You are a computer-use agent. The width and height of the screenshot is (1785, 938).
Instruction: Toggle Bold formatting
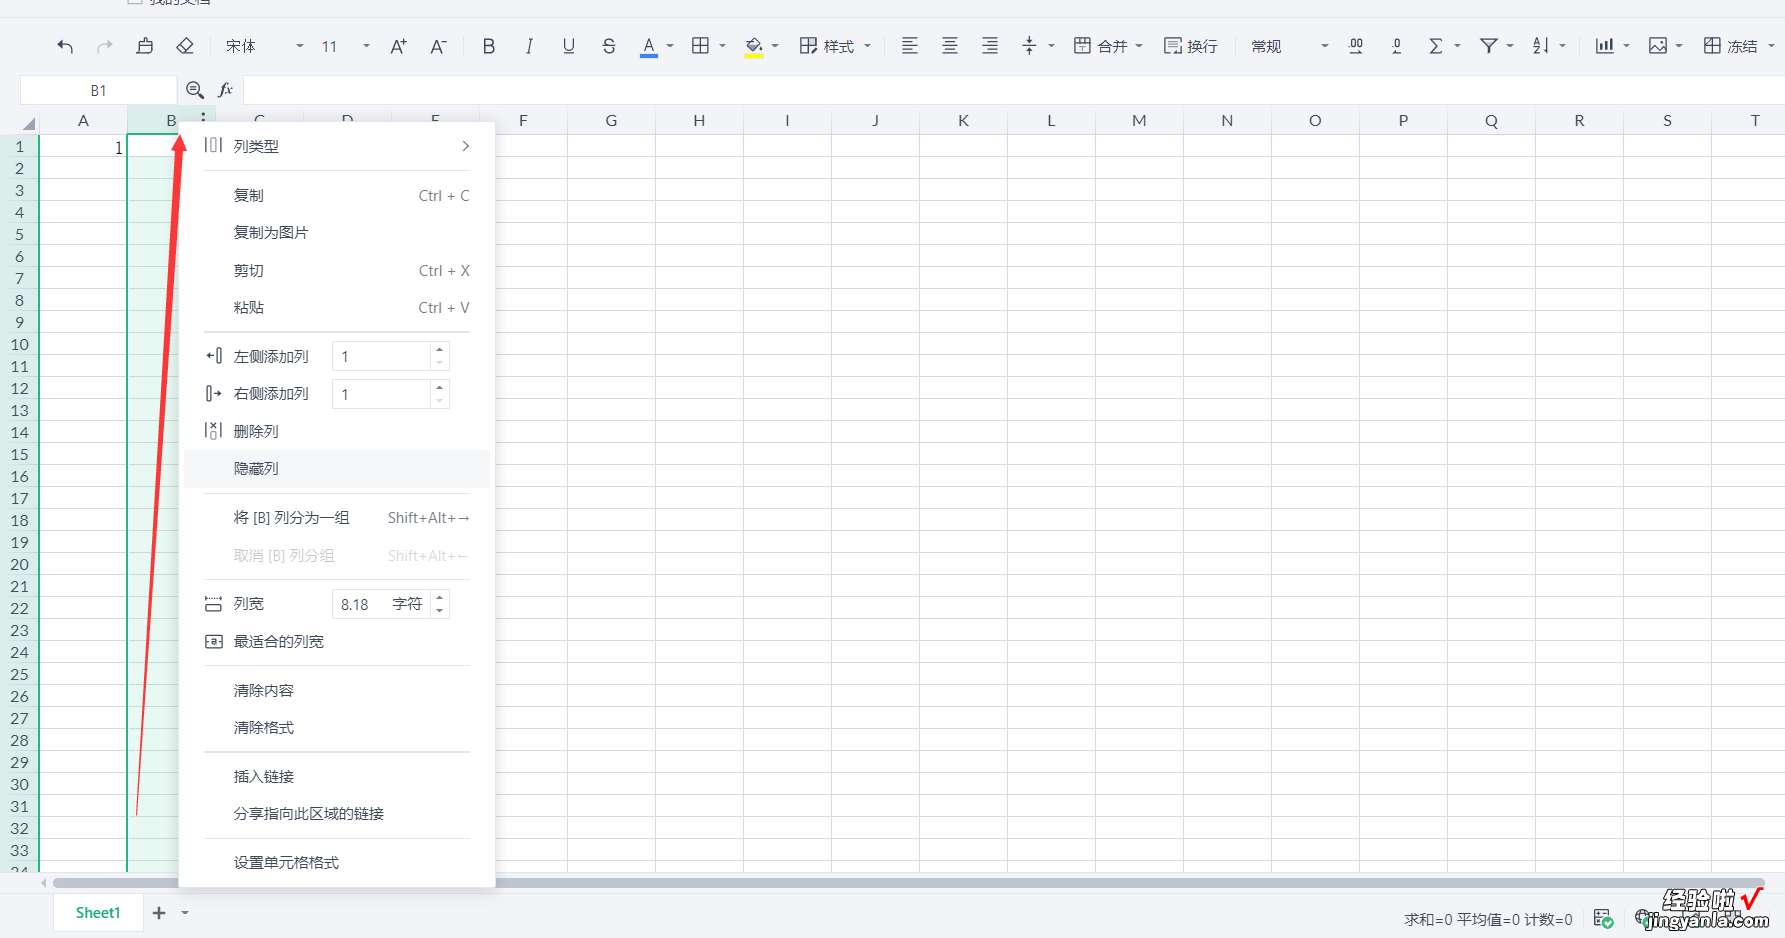pos(489,46)
